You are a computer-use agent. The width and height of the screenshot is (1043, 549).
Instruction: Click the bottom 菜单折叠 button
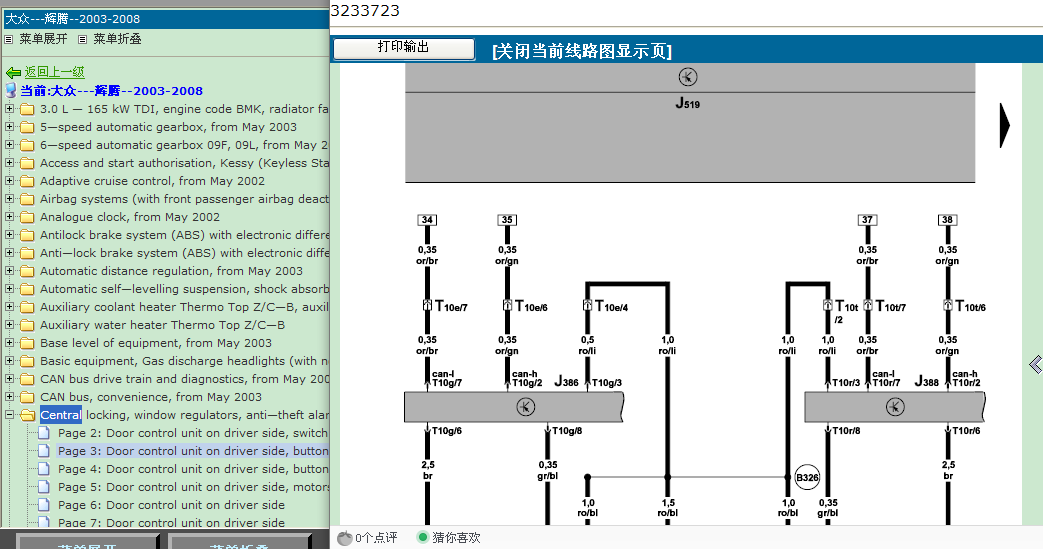click(239, 541)
